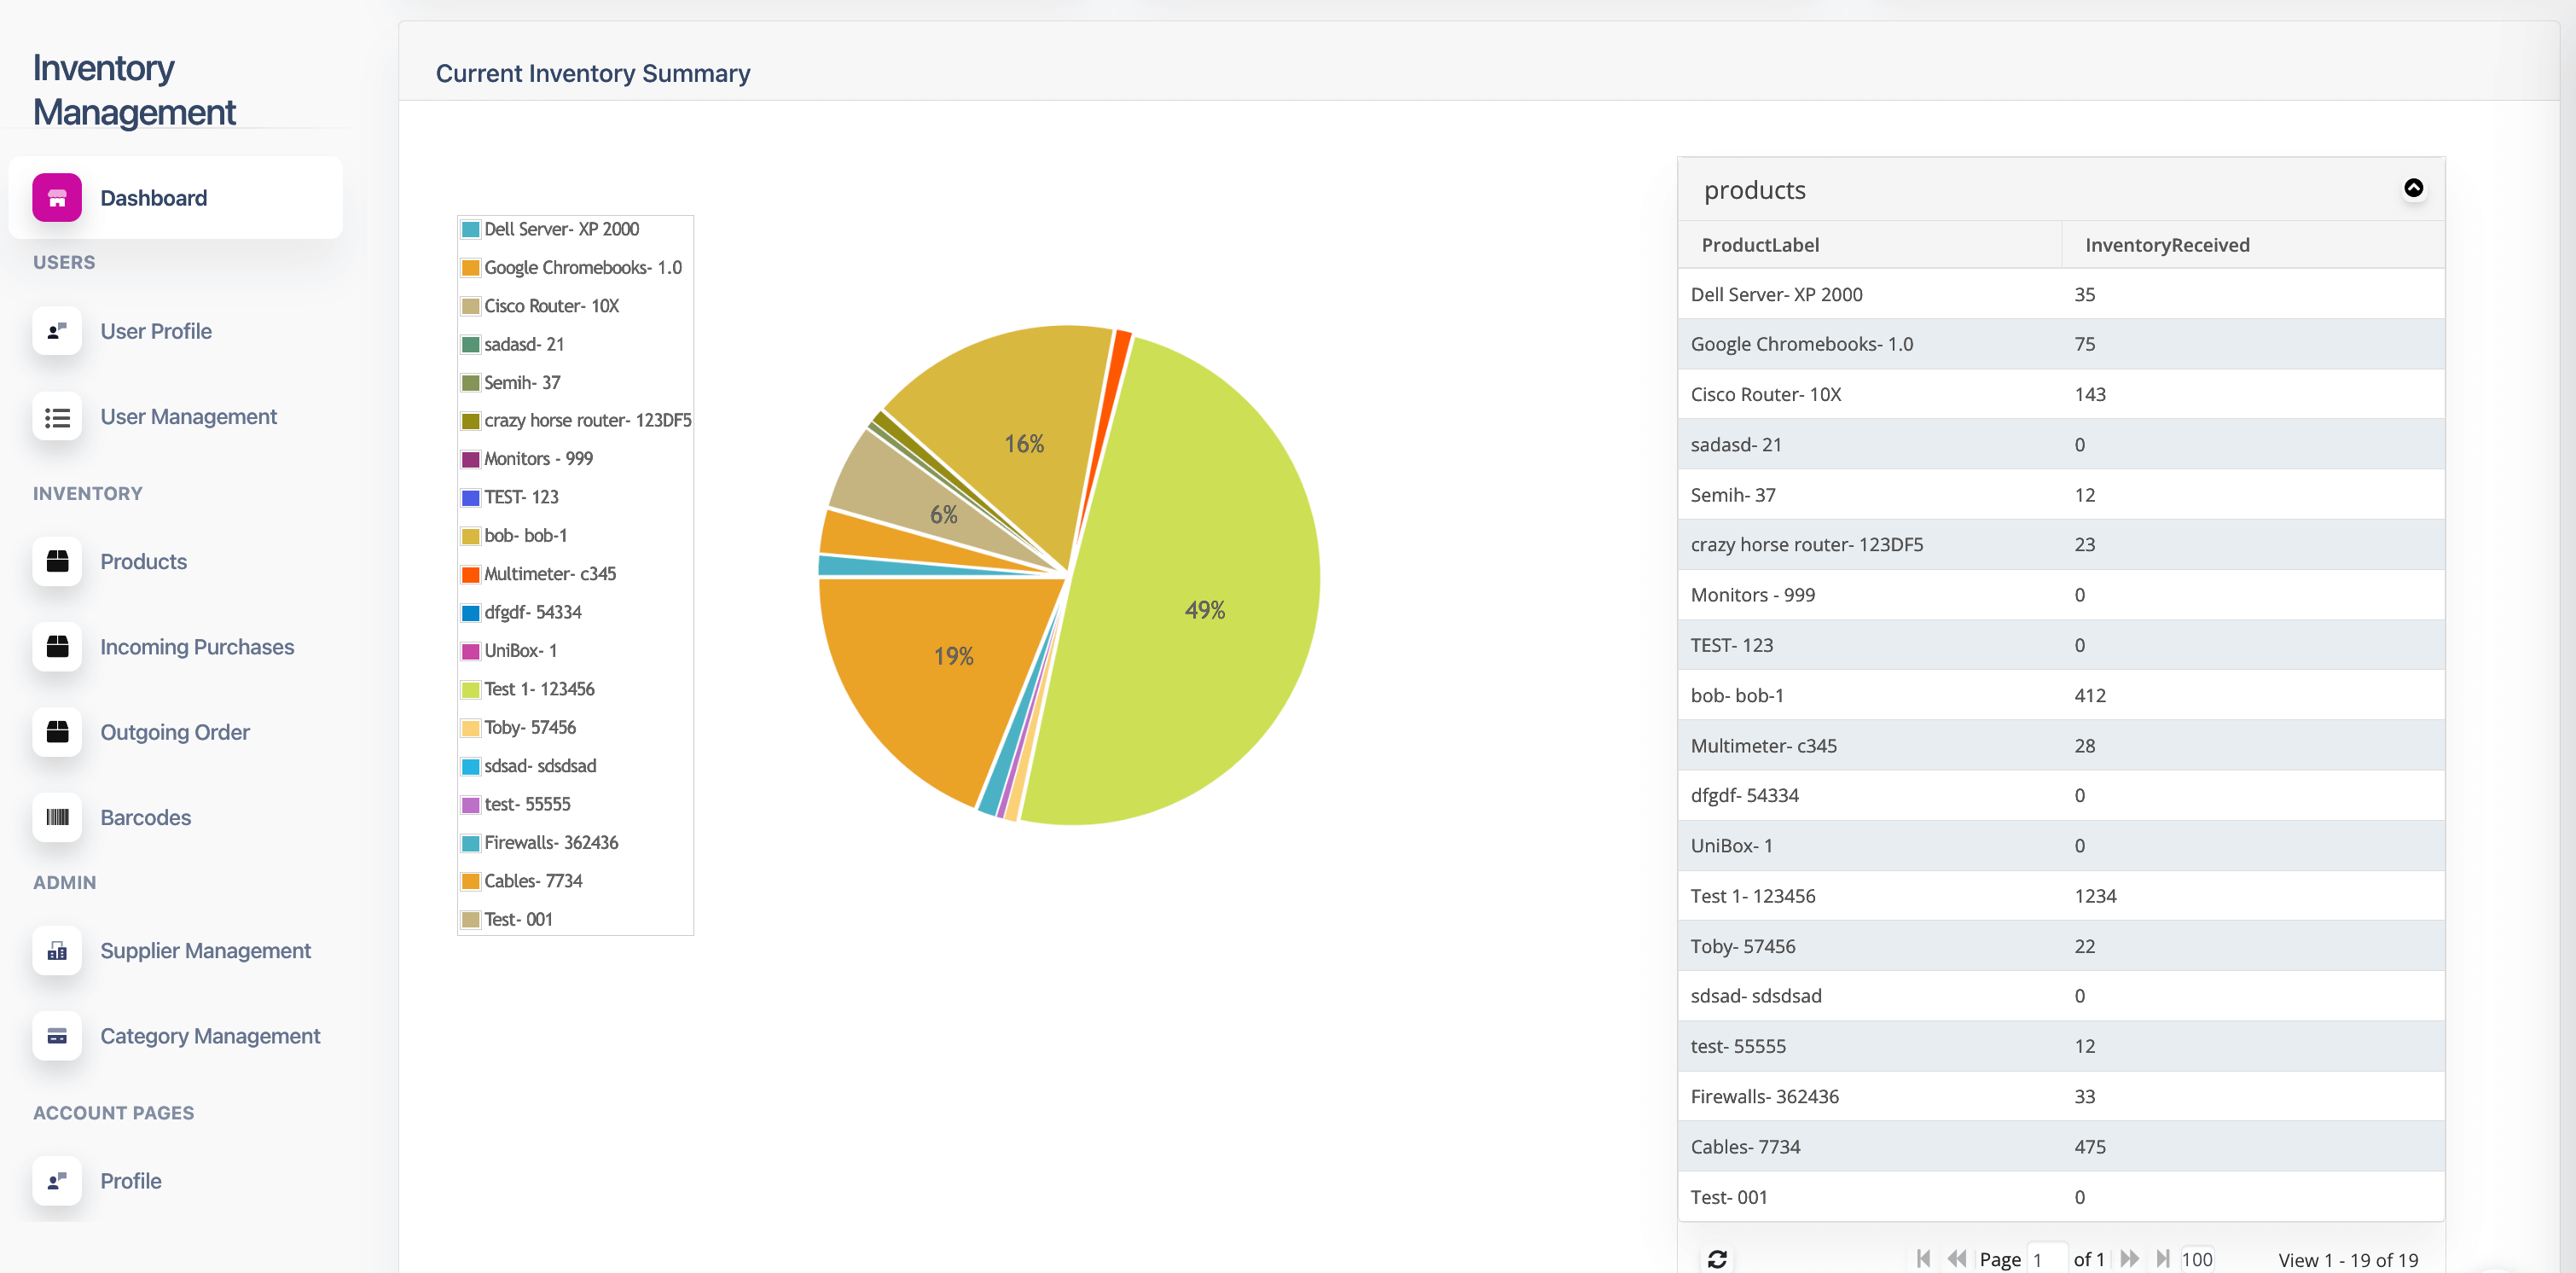Open User Management list icon
The width and height of the screenshot is (2576, 1273).
click(x=57, y=417)
